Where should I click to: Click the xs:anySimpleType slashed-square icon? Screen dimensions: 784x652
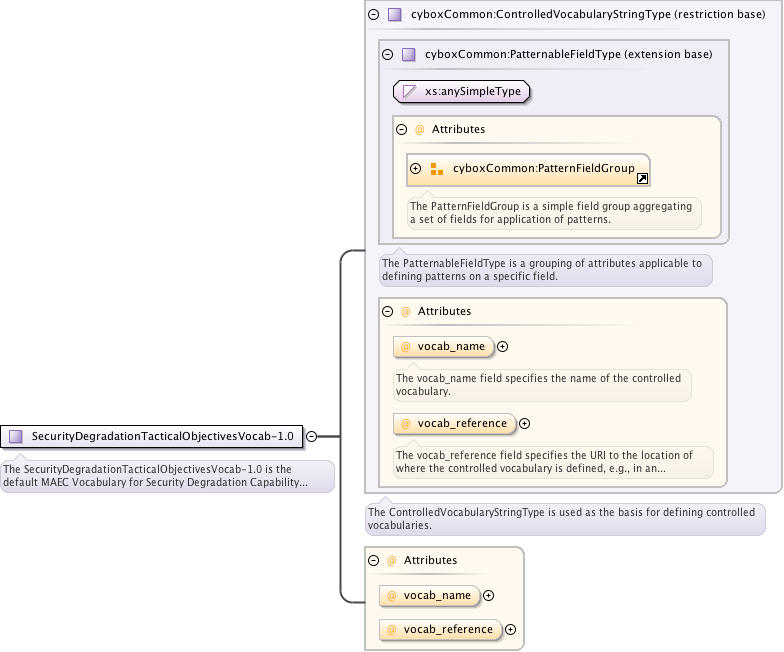(x=409, y=92)
